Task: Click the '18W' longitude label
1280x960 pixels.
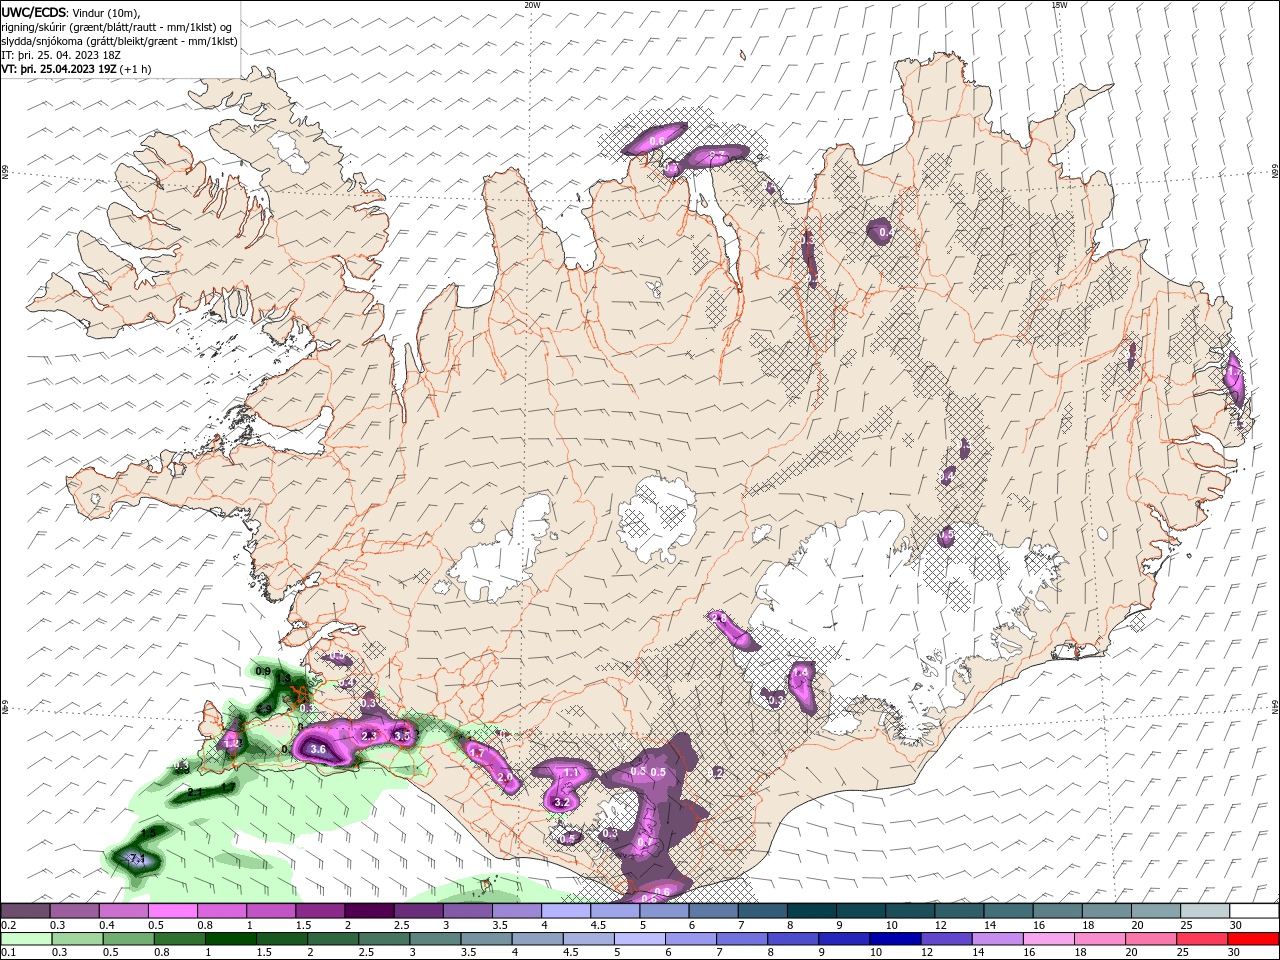Action: click(1059, 5)
